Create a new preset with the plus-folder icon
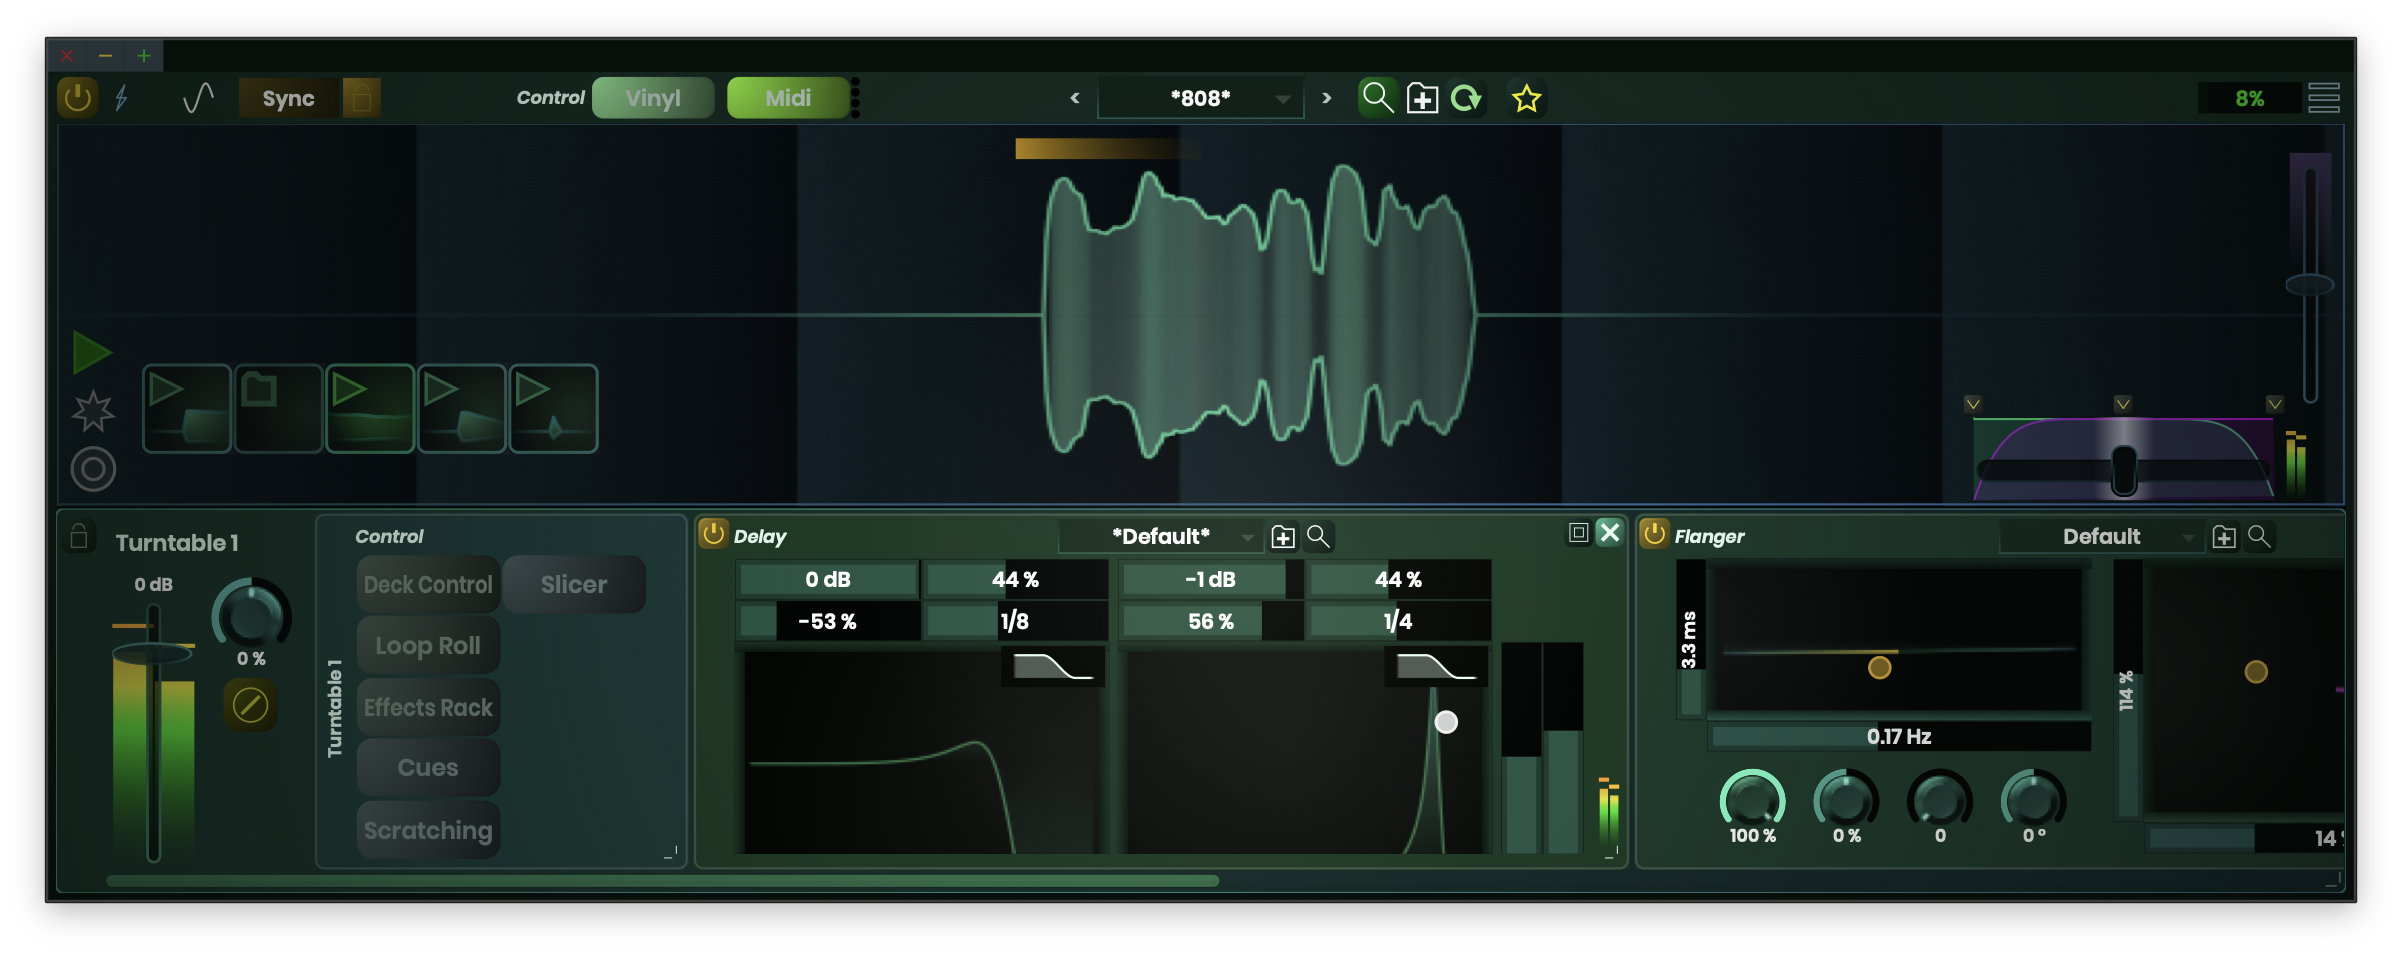The image size is (2402, 956). click(x=1421, y=97)
